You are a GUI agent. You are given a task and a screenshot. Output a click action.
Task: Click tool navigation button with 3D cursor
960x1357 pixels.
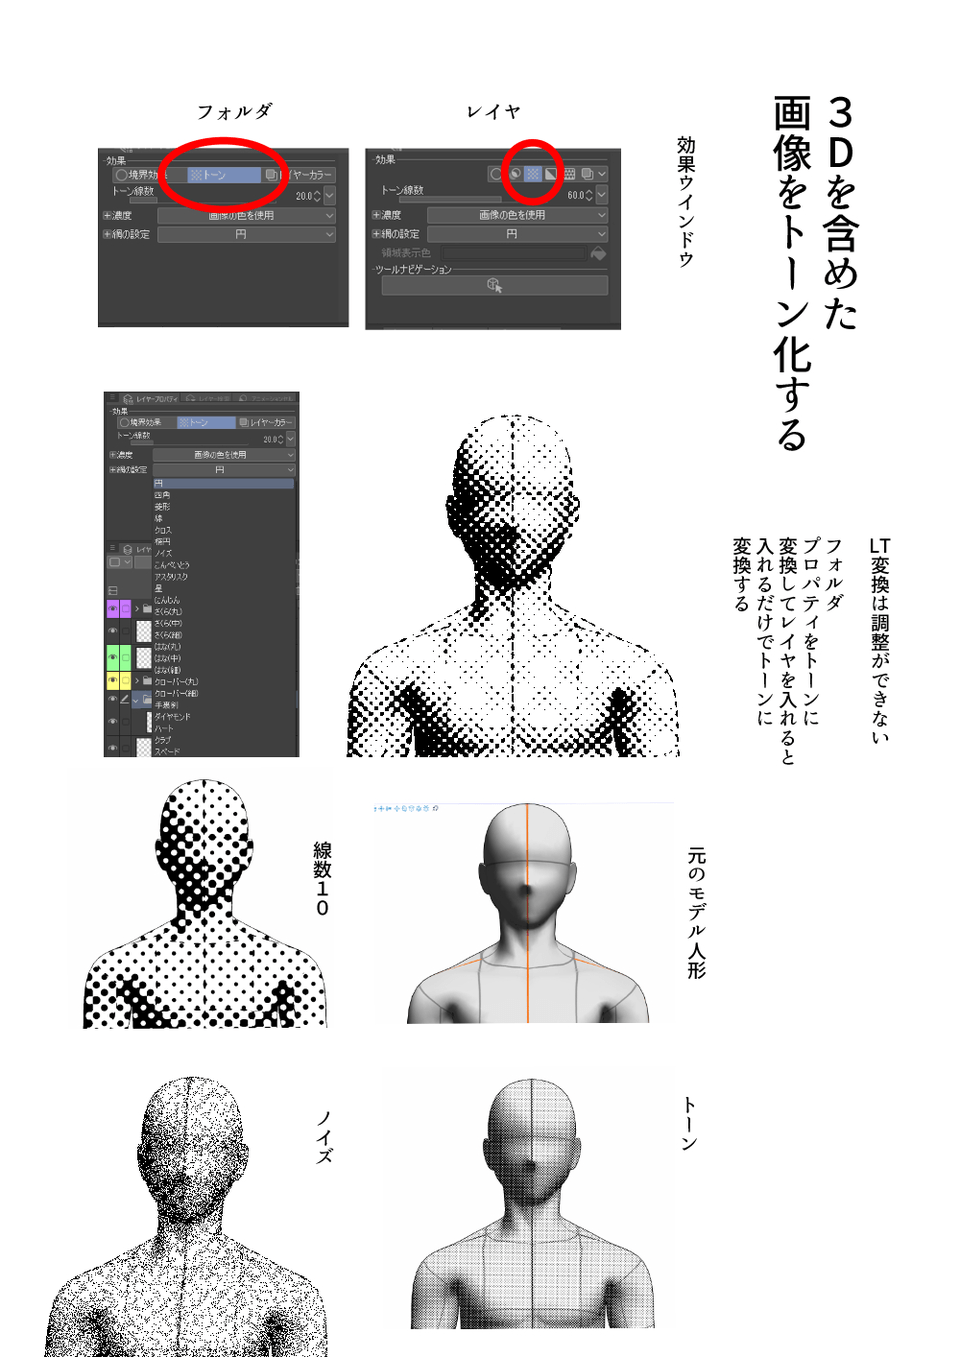[495, 285]
